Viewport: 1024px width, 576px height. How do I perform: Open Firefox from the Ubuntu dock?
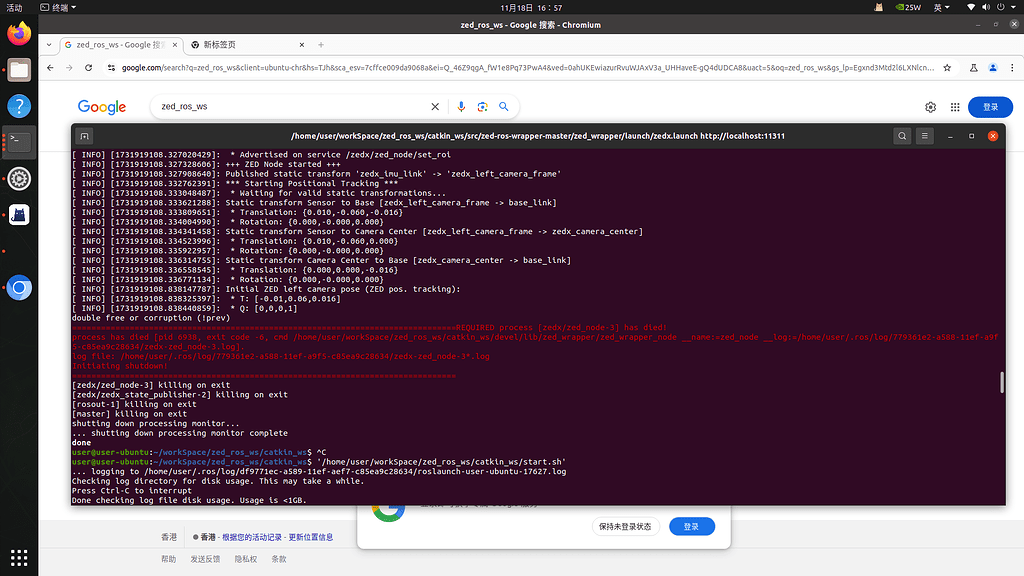(19, 35)
